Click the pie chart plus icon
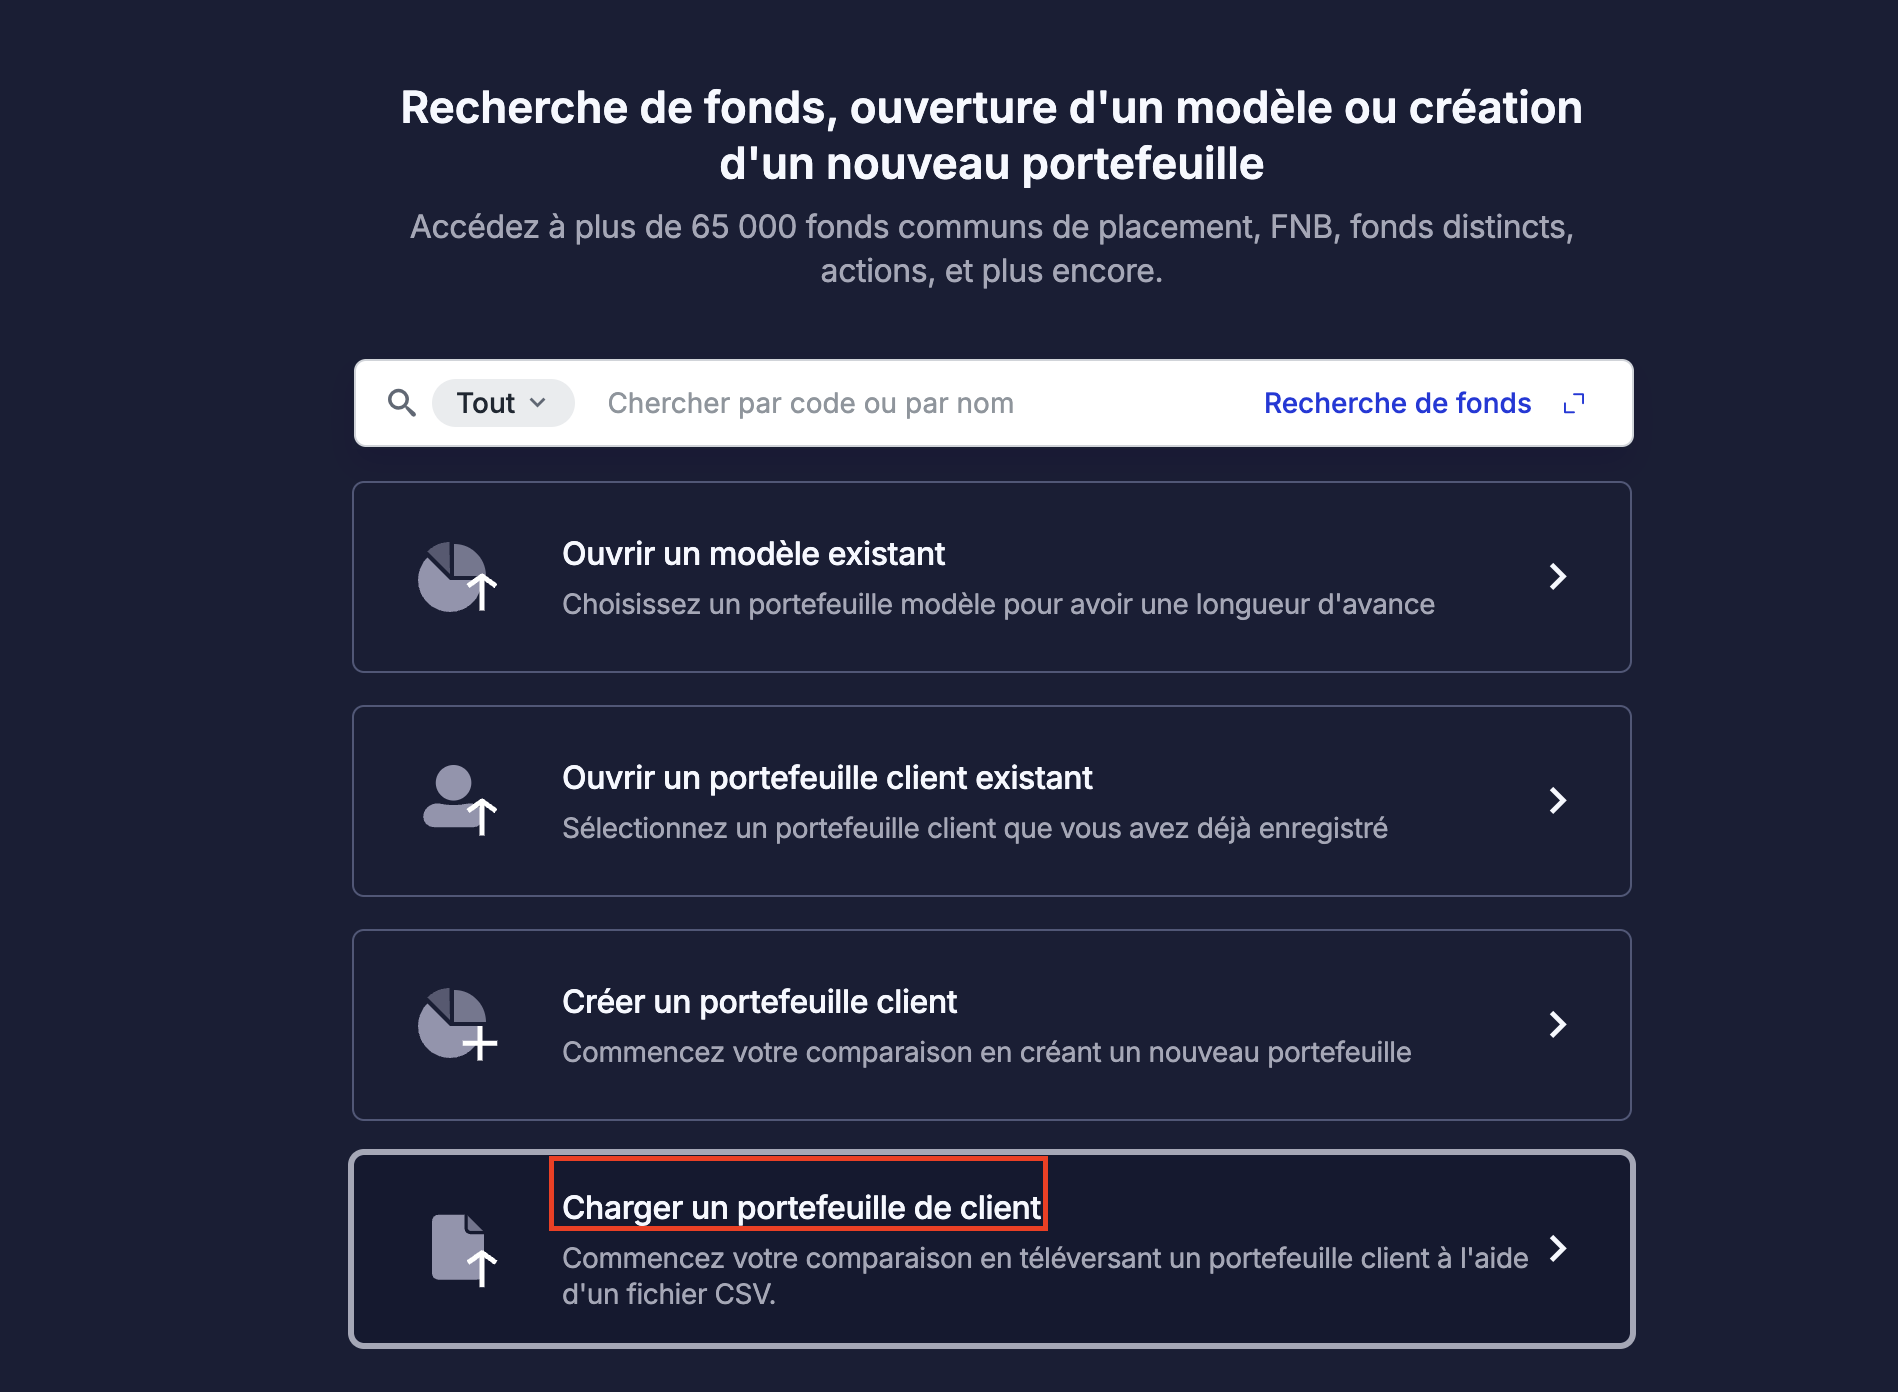This screenshot has height=1392, width=1898. tap(457, 1024)
